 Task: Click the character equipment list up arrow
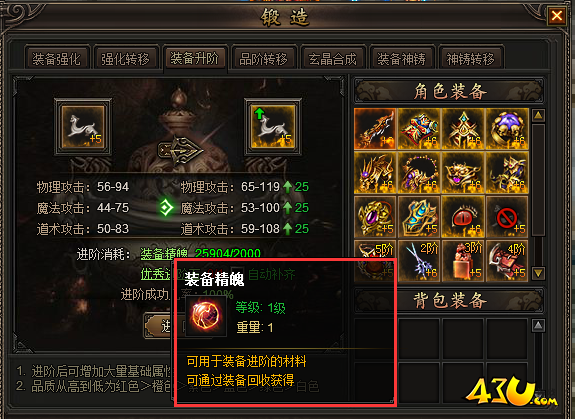538,115
